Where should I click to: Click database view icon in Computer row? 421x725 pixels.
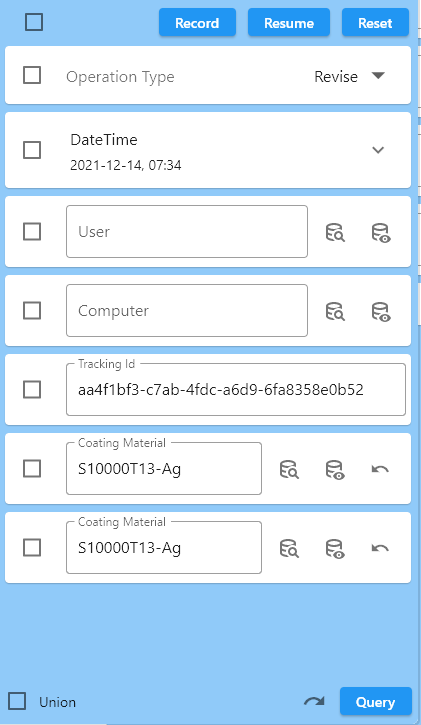point(381,311)
